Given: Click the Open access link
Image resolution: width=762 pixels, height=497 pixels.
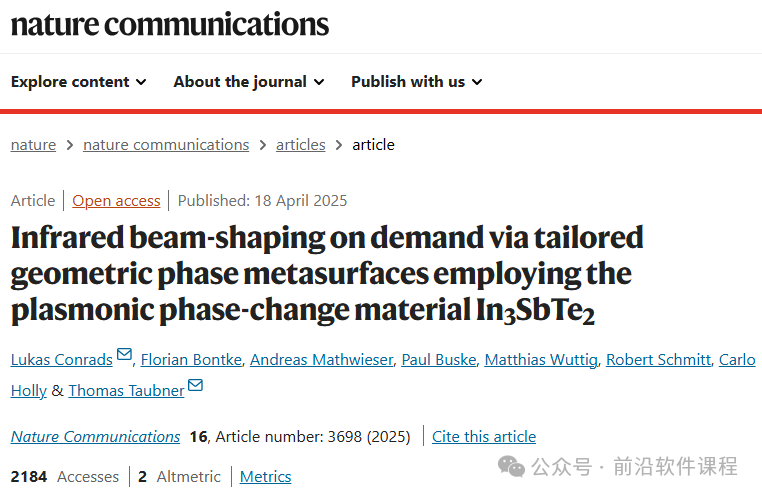Looking at the screenshot, I should (x=116, y=201).
